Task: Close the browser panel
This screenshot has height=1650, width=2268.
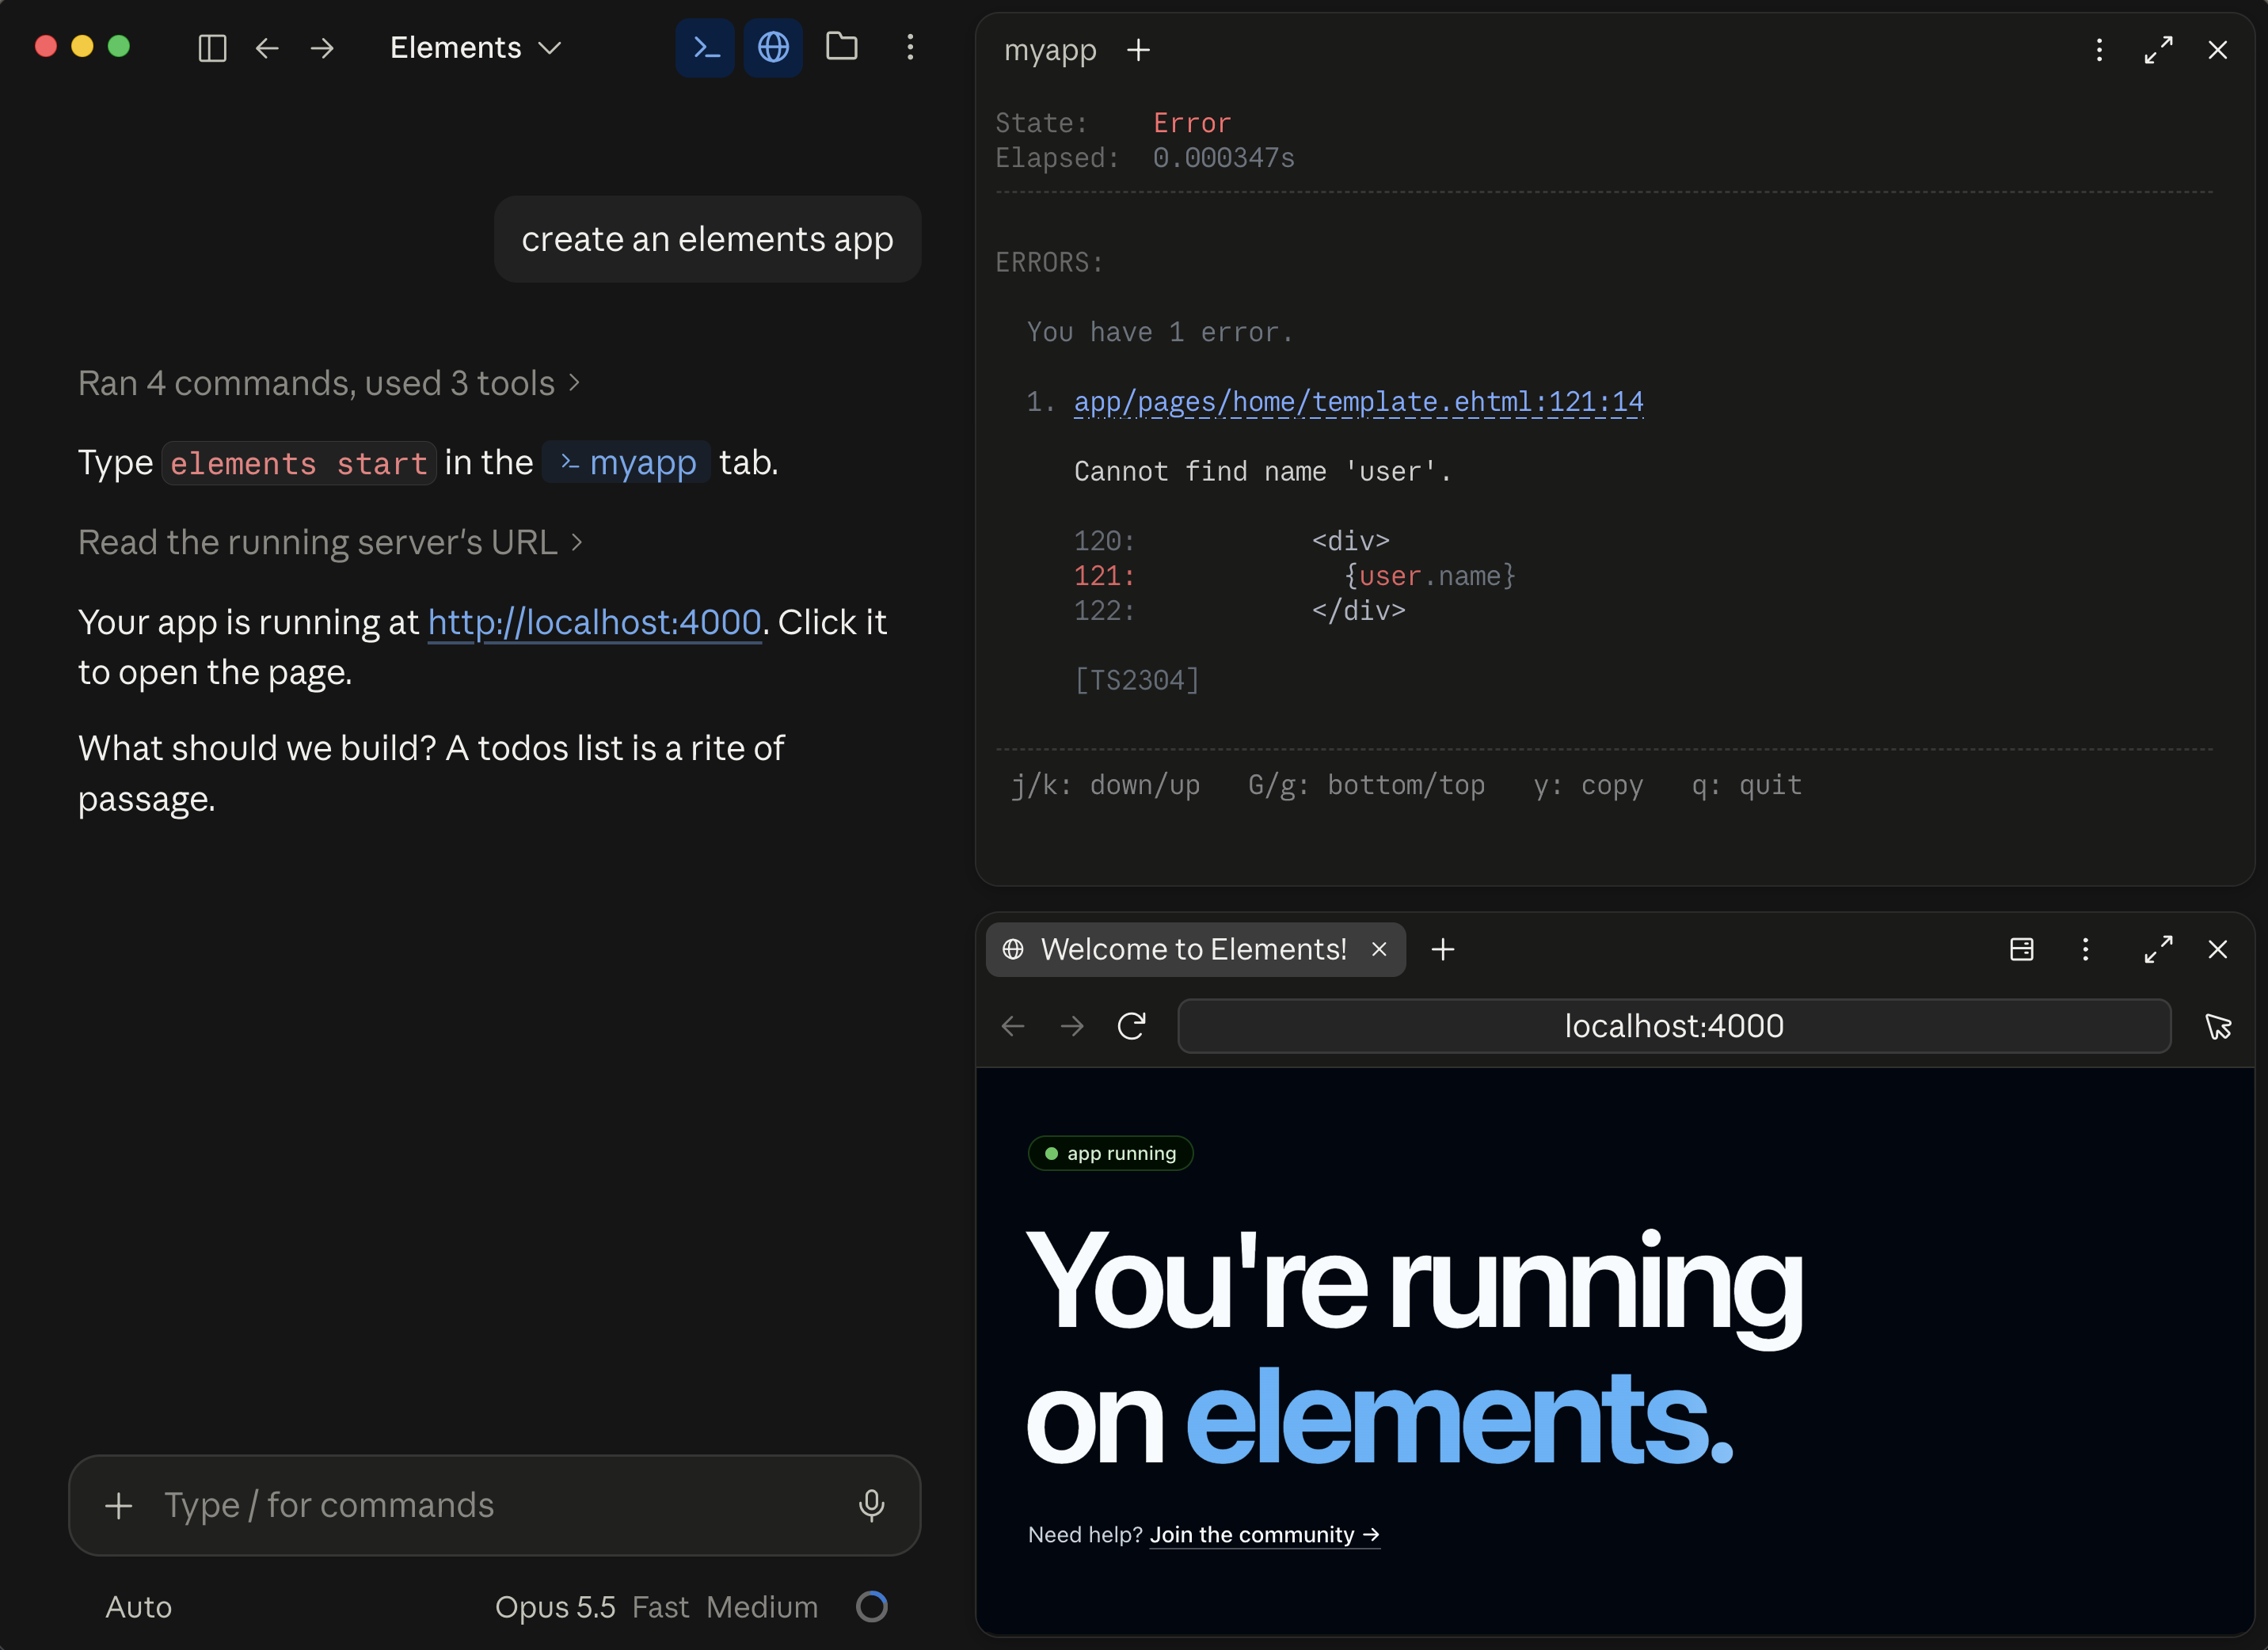Action: tap(2217, 949)
